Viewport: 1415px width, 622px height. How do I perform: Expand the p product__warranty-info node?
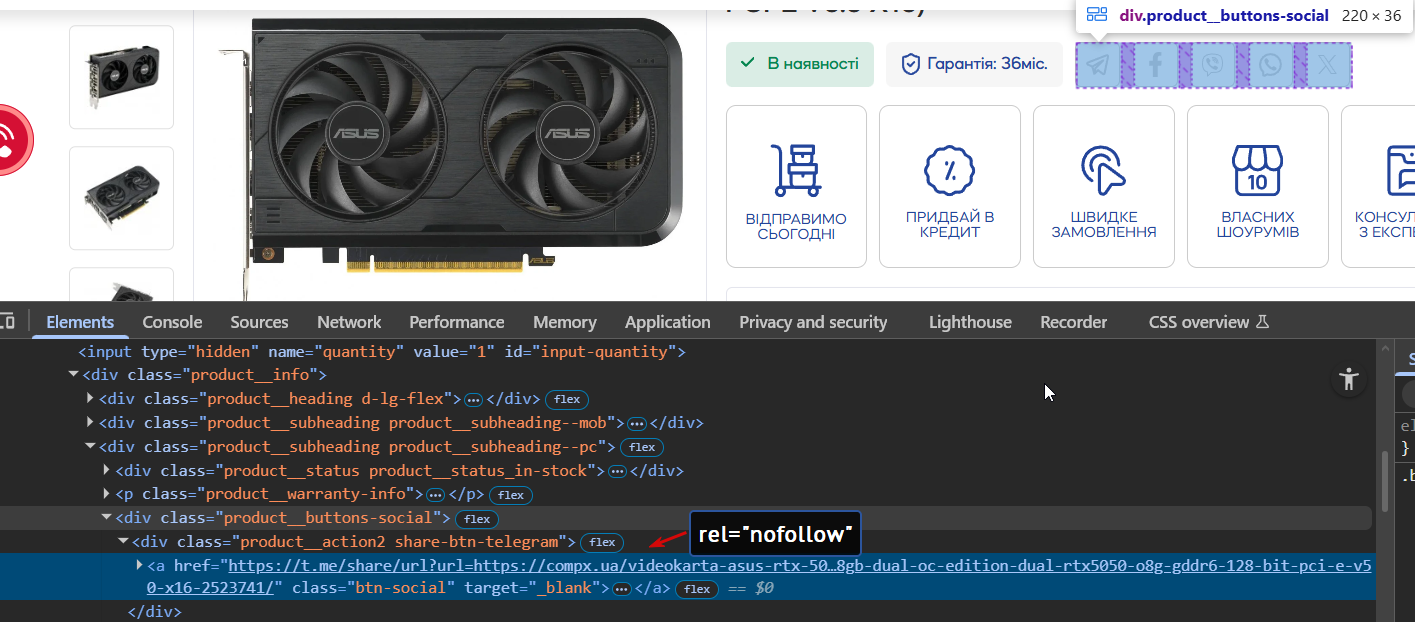[107, 494]
